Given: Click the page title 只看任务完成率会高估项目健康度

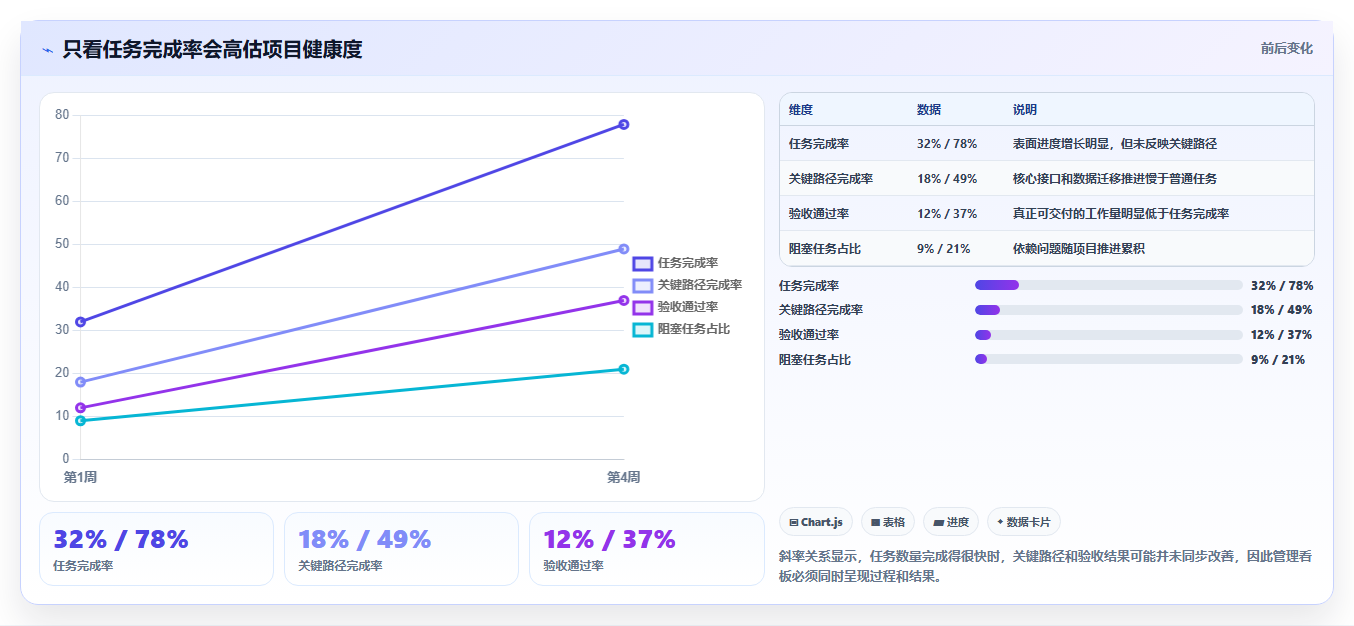Looking at the screenshot, I should pyautogui.click(x=212, y=49).
